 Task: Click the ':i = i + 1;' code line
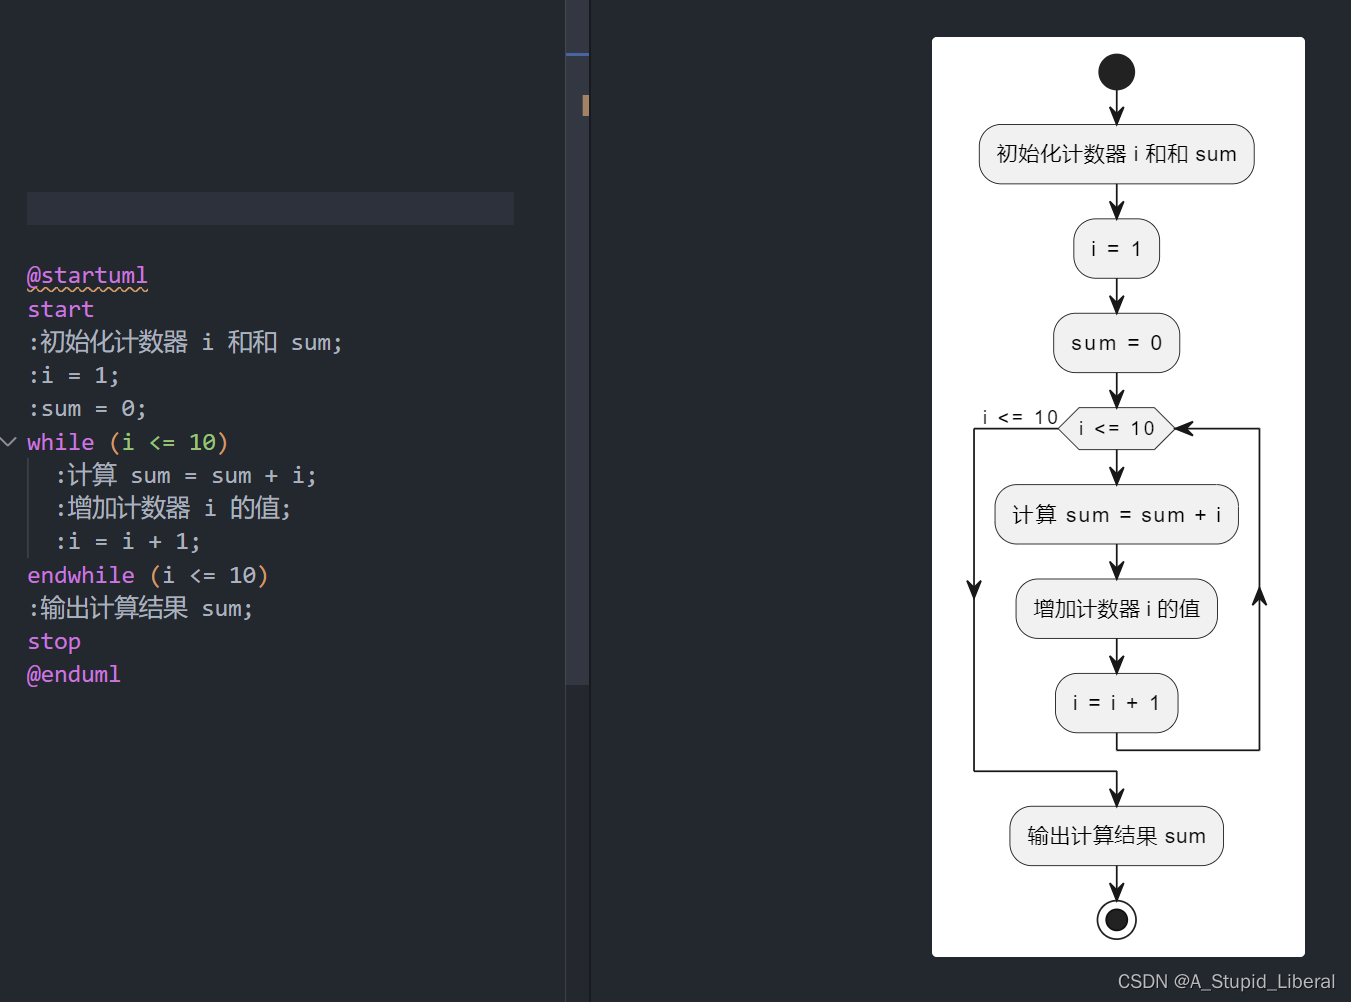coord(128,542)
